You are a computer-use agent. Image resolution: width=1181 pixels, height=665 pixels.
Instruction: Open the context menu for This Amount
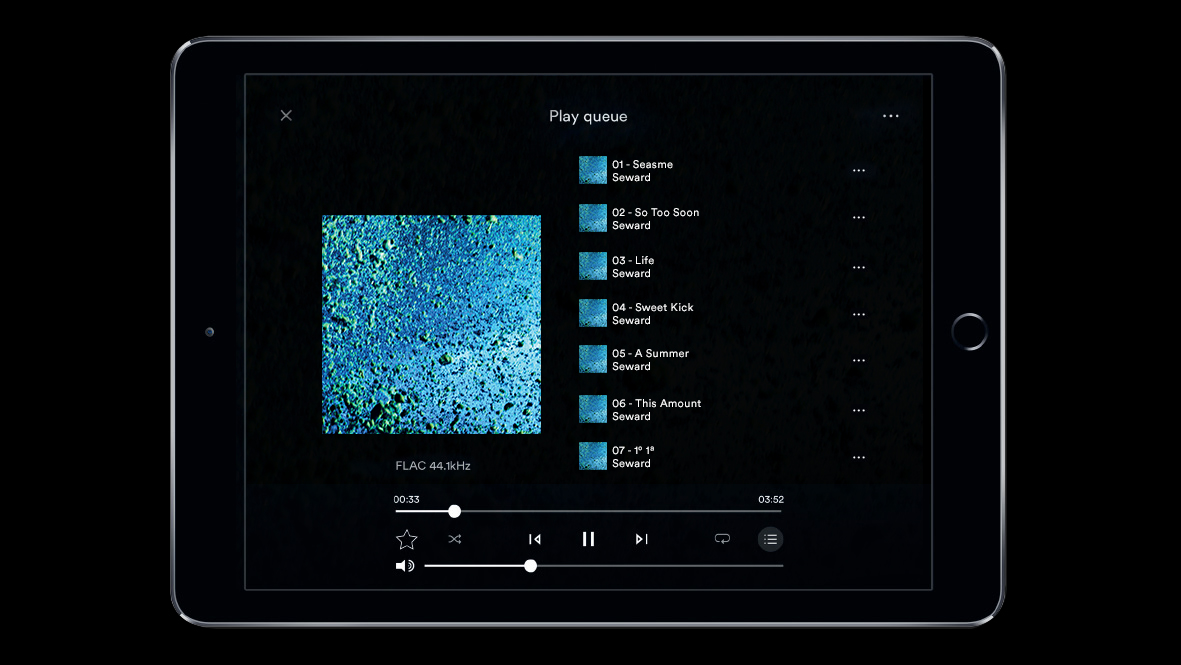858,409
